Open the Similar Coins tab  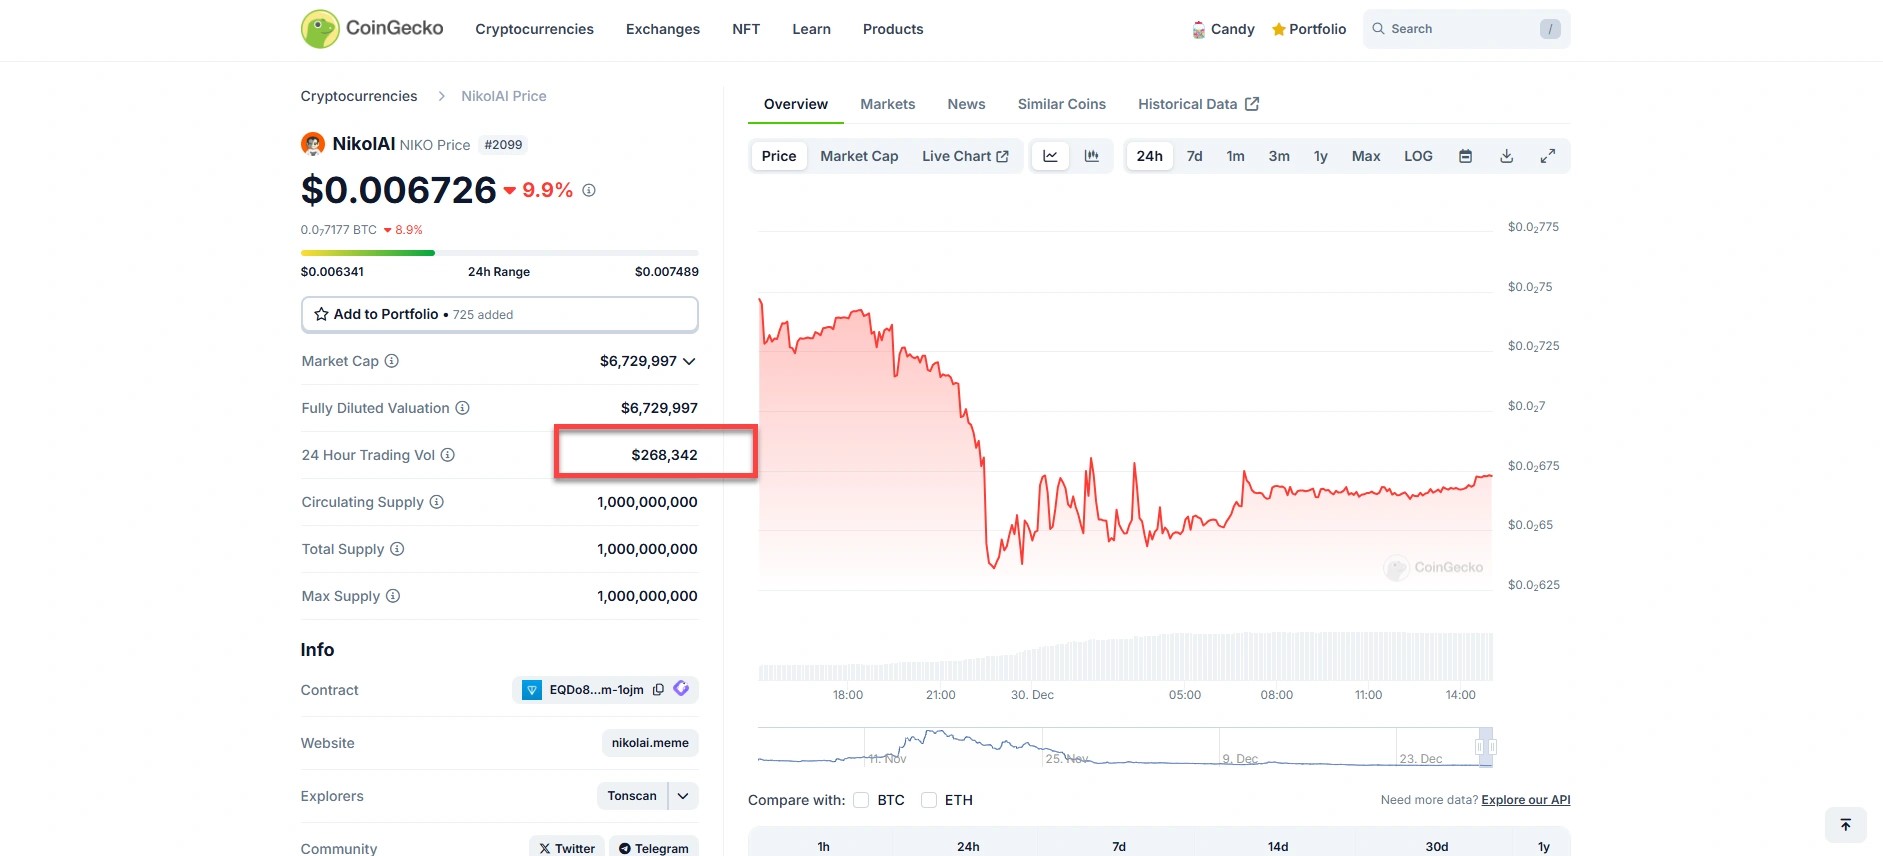point(1061,104)
